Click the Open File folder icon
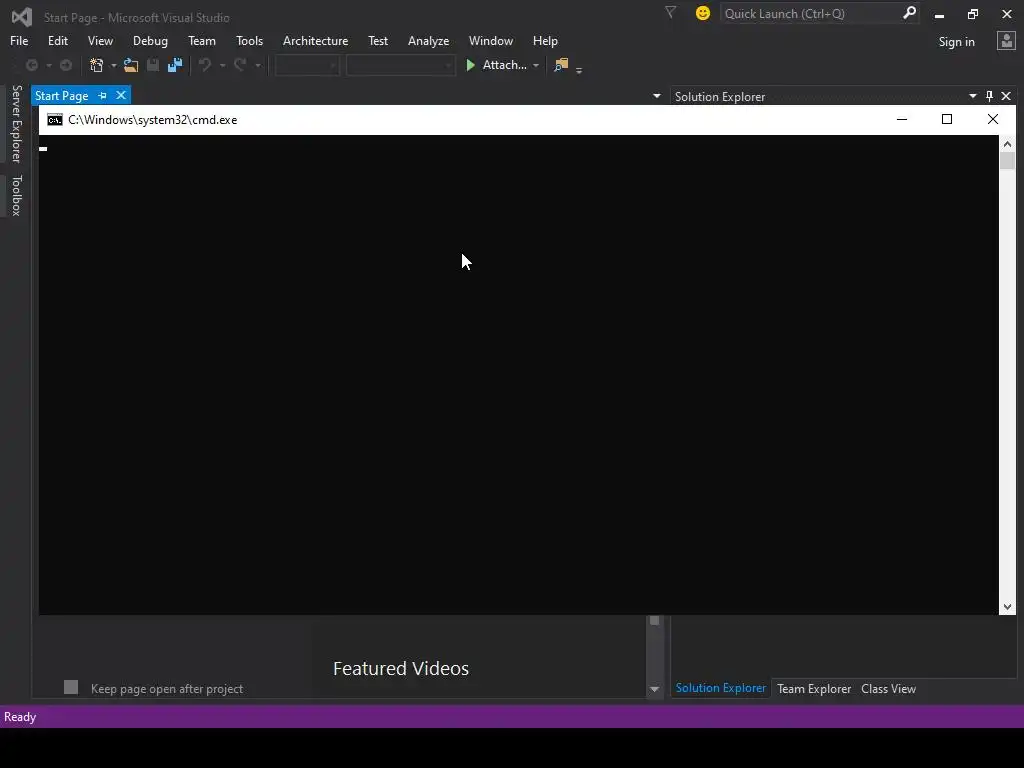1024x768 pixels. [131, 65]
